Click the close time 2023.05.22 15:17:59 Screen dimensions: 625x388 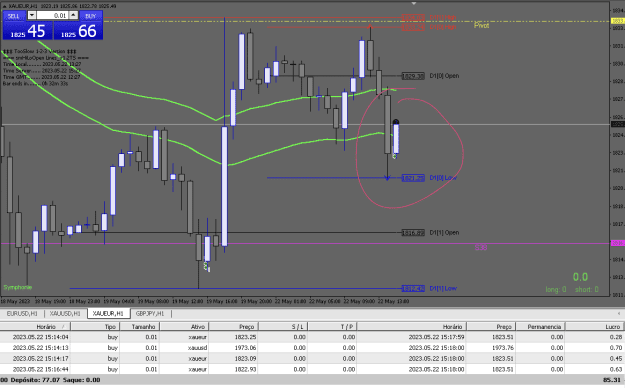pyautogui.click(x=436, y=337)
